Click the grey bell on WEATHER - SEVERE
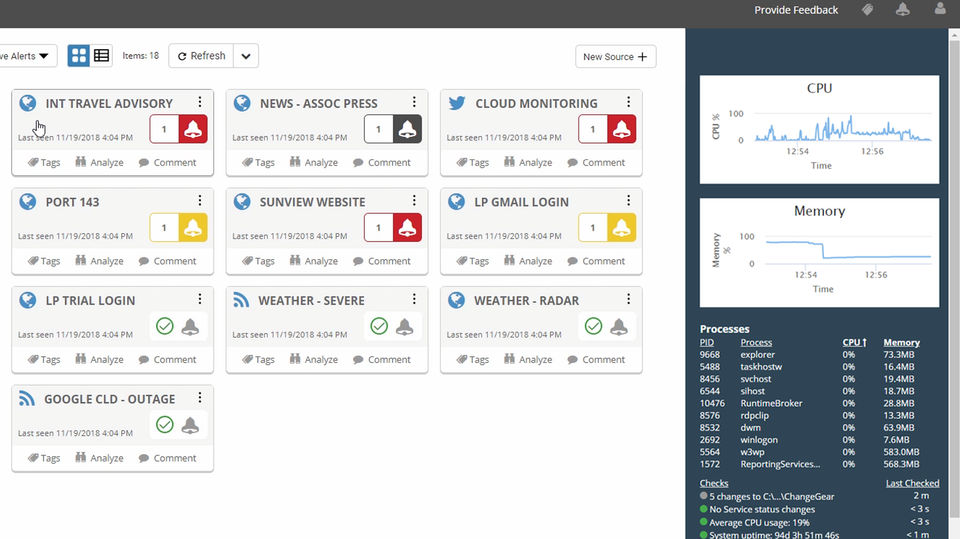Viewport: 960px width, 539px height. click(x=405, y=326)
